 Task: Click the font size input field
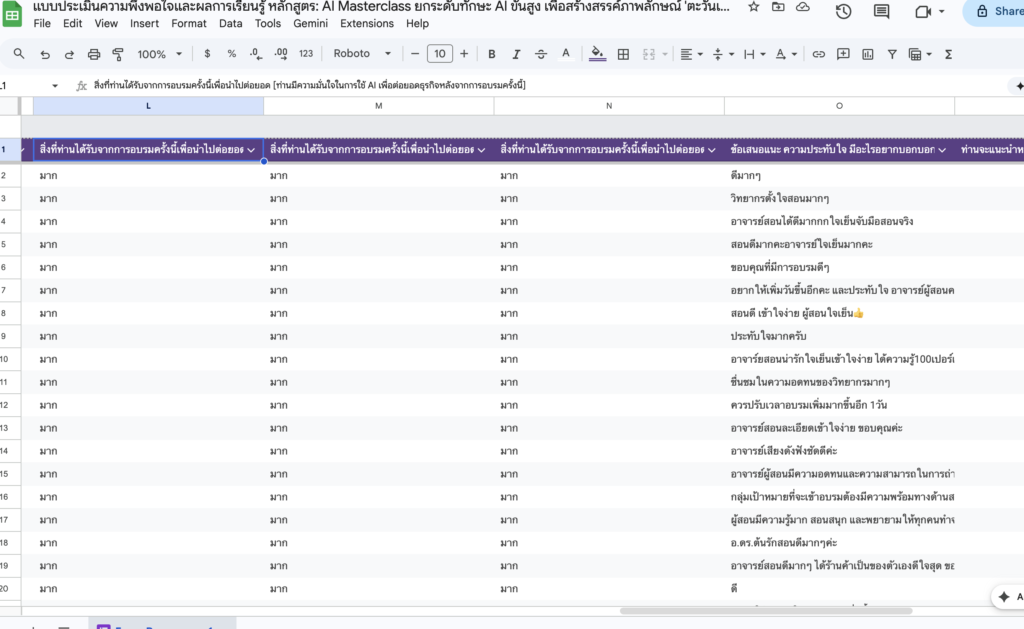pos(440,54)
